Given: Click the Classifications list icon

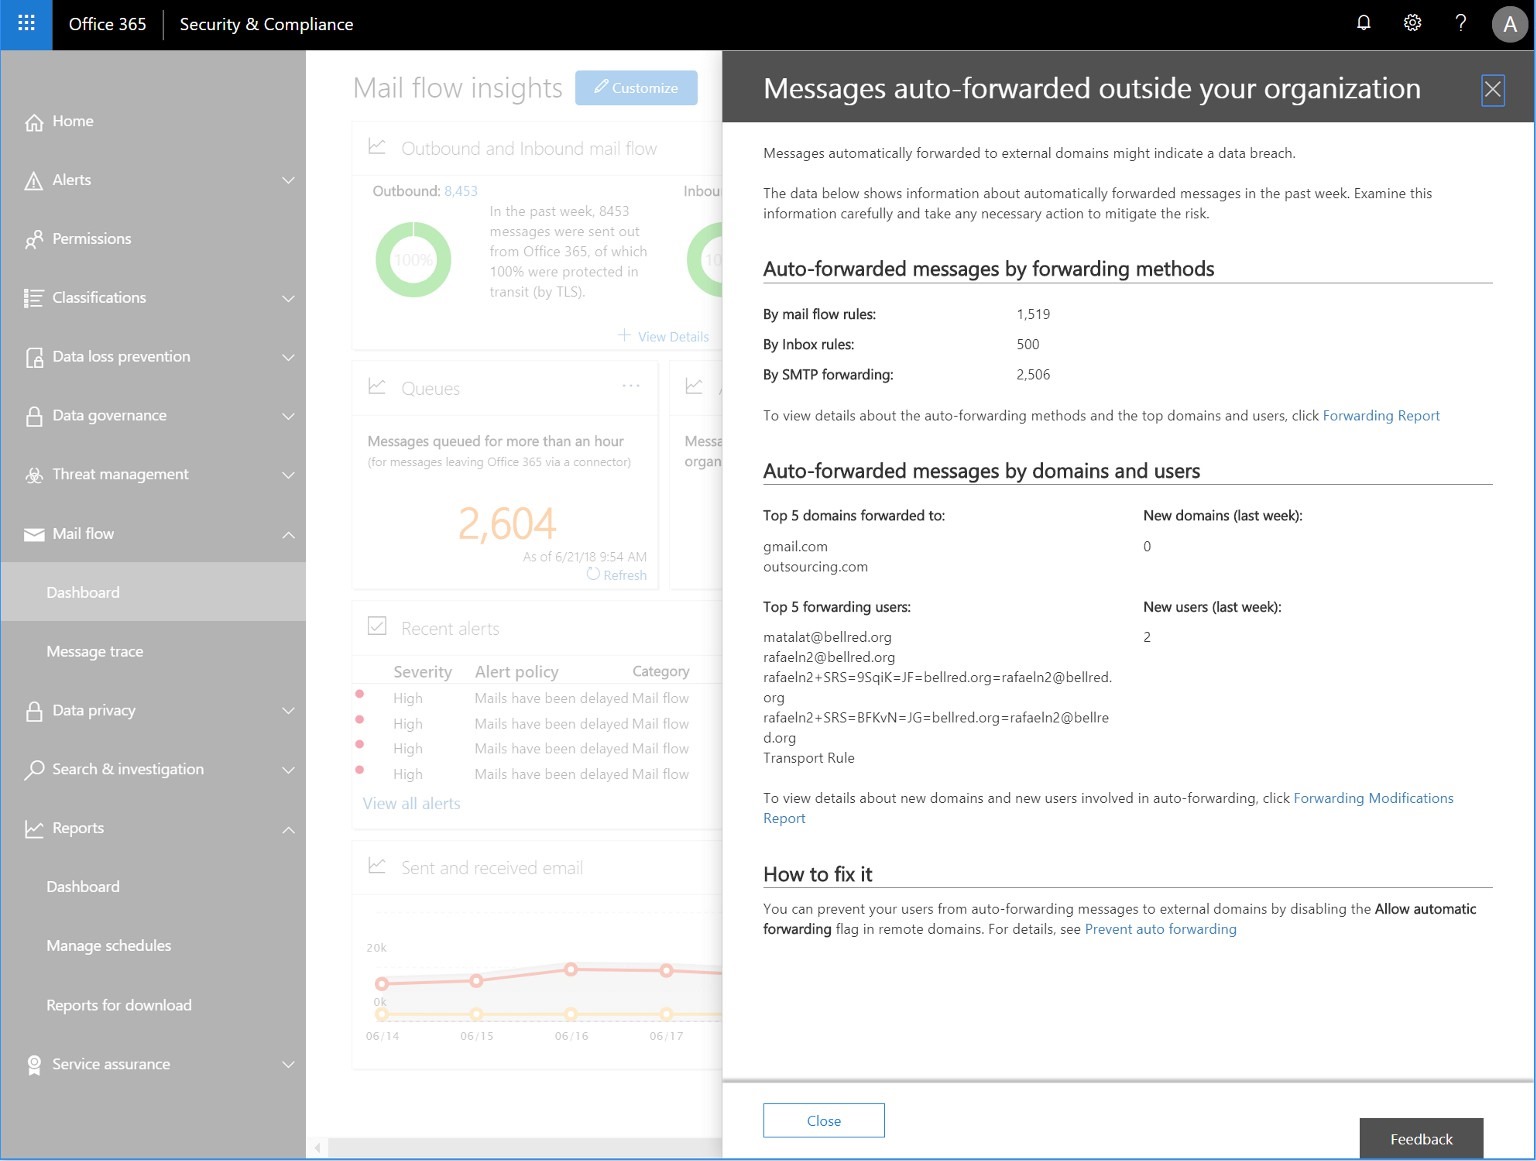Looking at the screenshot, I should click(x=34, y=298).
